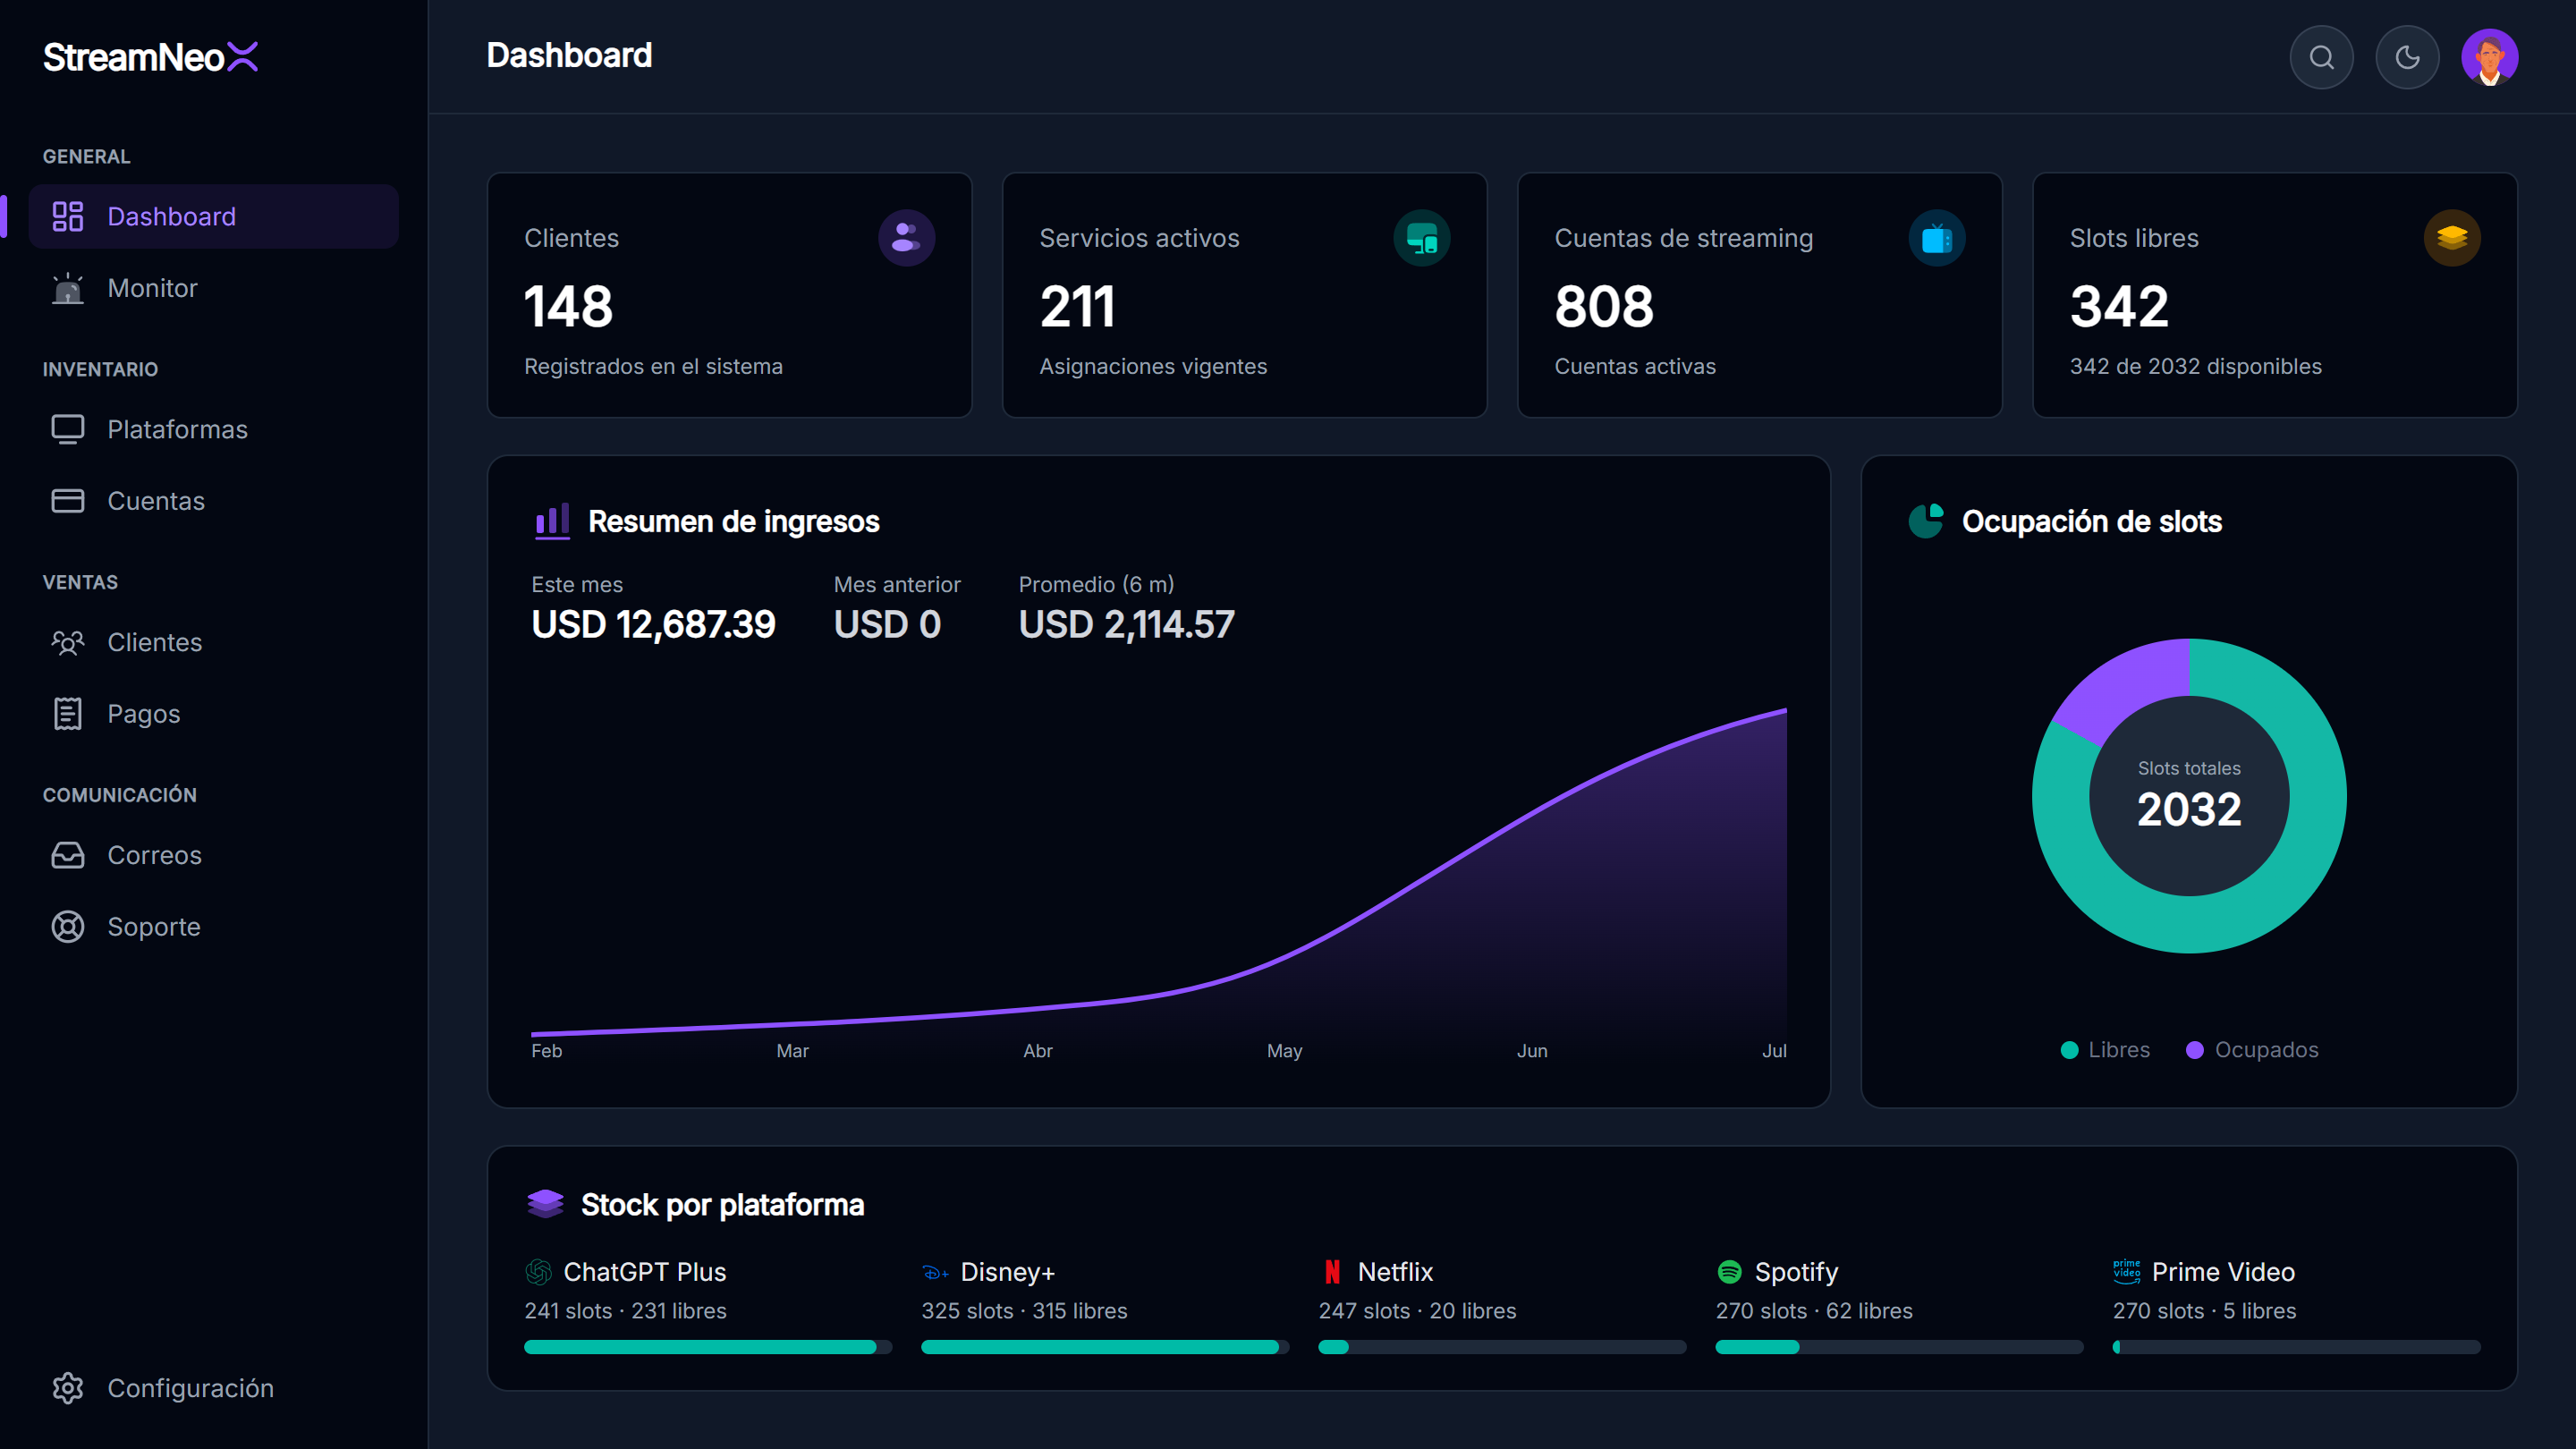The image size is (2576, 1449).
Task: Click the Mes anterior USD 0 value
Action: point(887,624)
